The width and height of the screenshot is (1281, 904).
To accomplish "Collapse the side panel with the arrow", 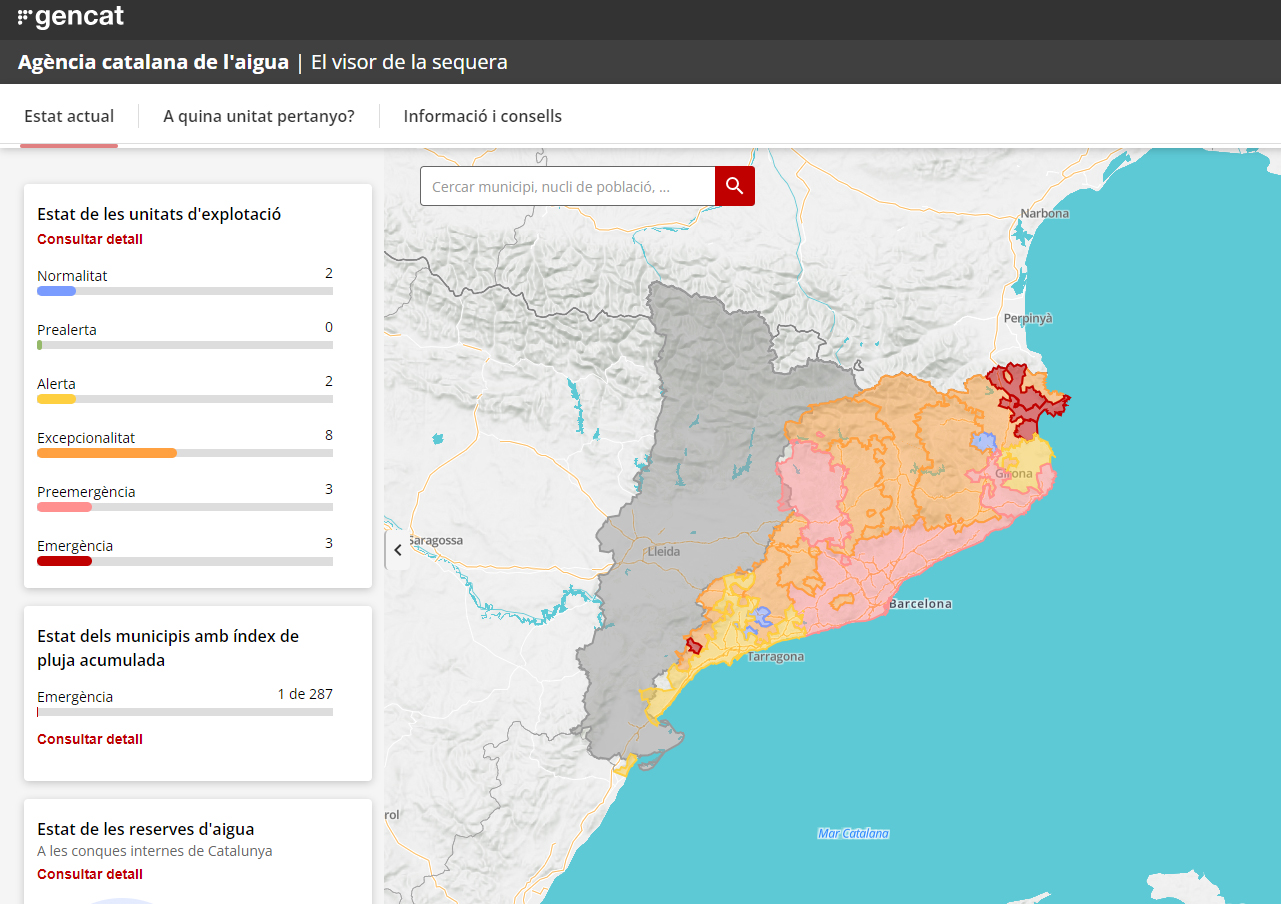I will click(x=397, y=550).
